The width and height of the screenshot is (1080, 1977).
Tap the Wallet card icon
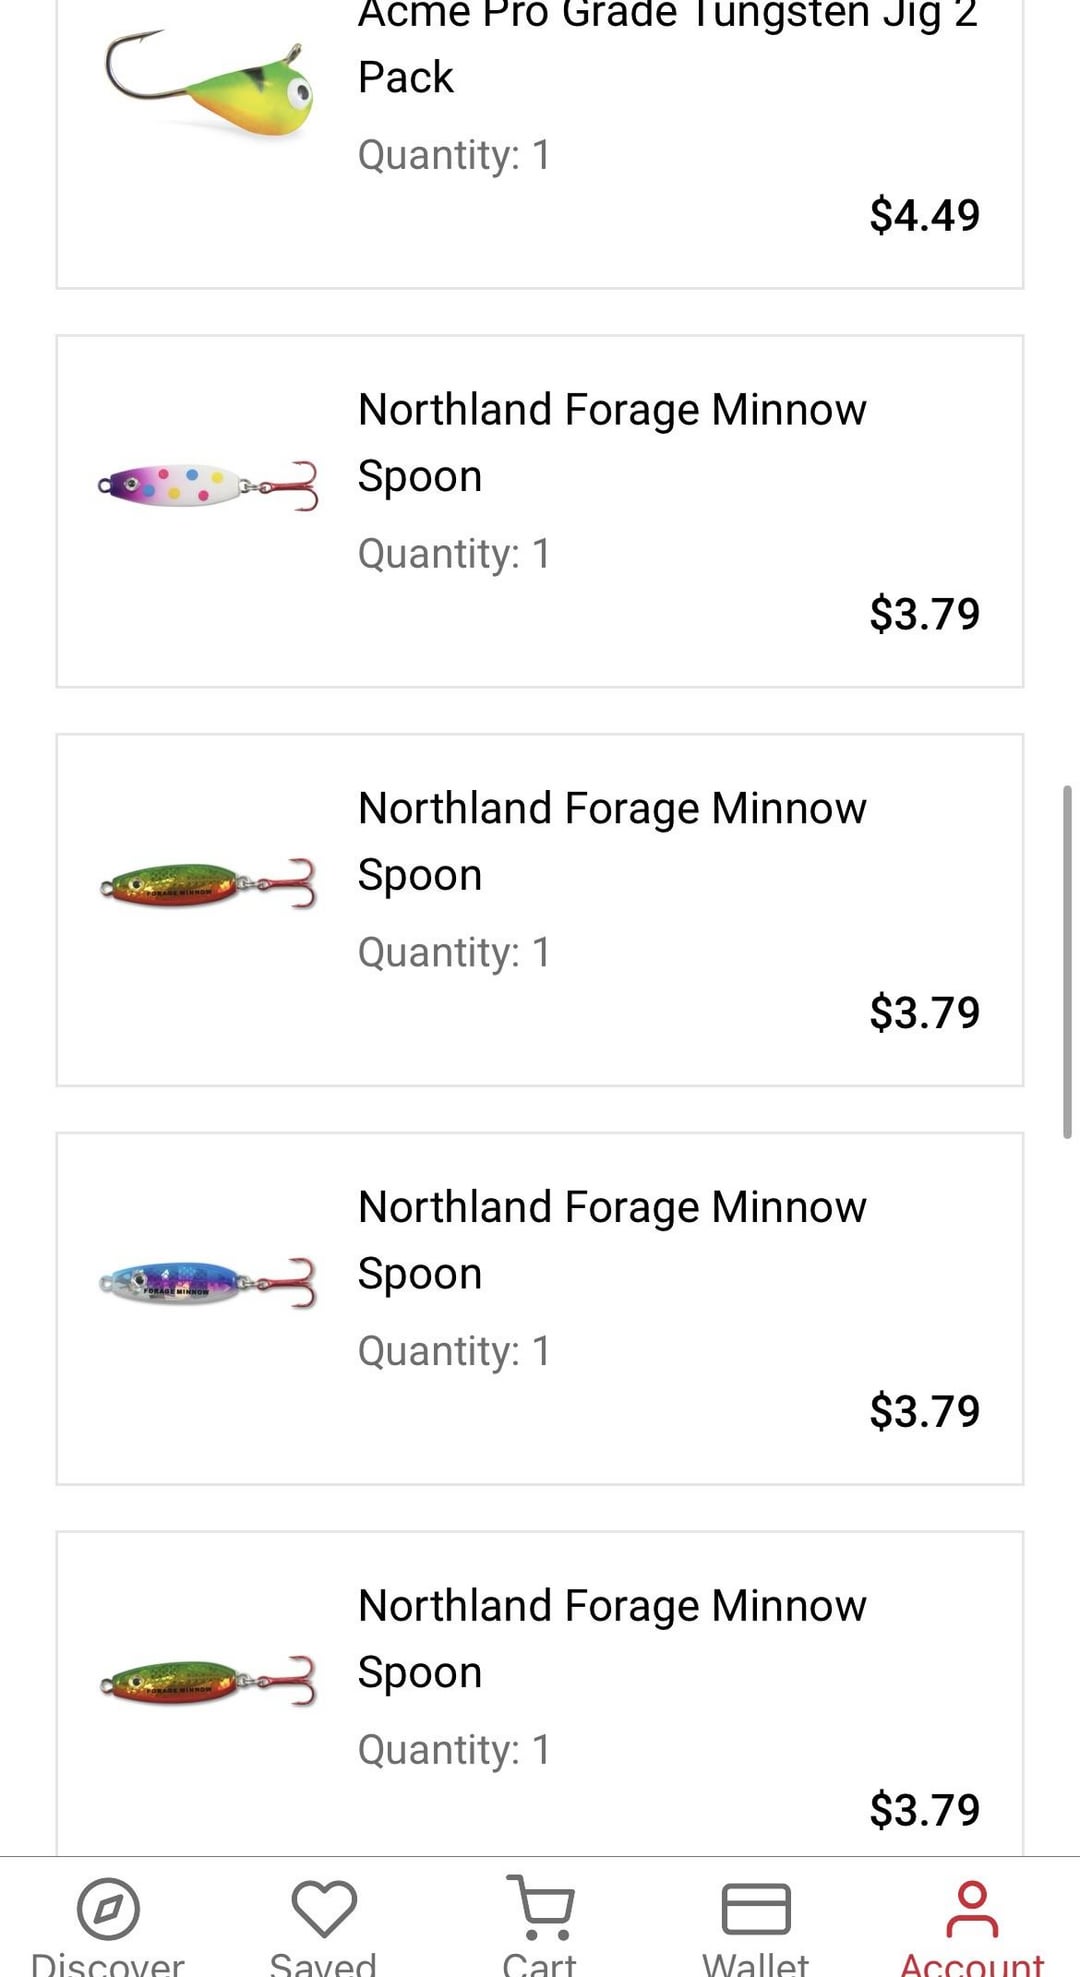pos(756,1908)
